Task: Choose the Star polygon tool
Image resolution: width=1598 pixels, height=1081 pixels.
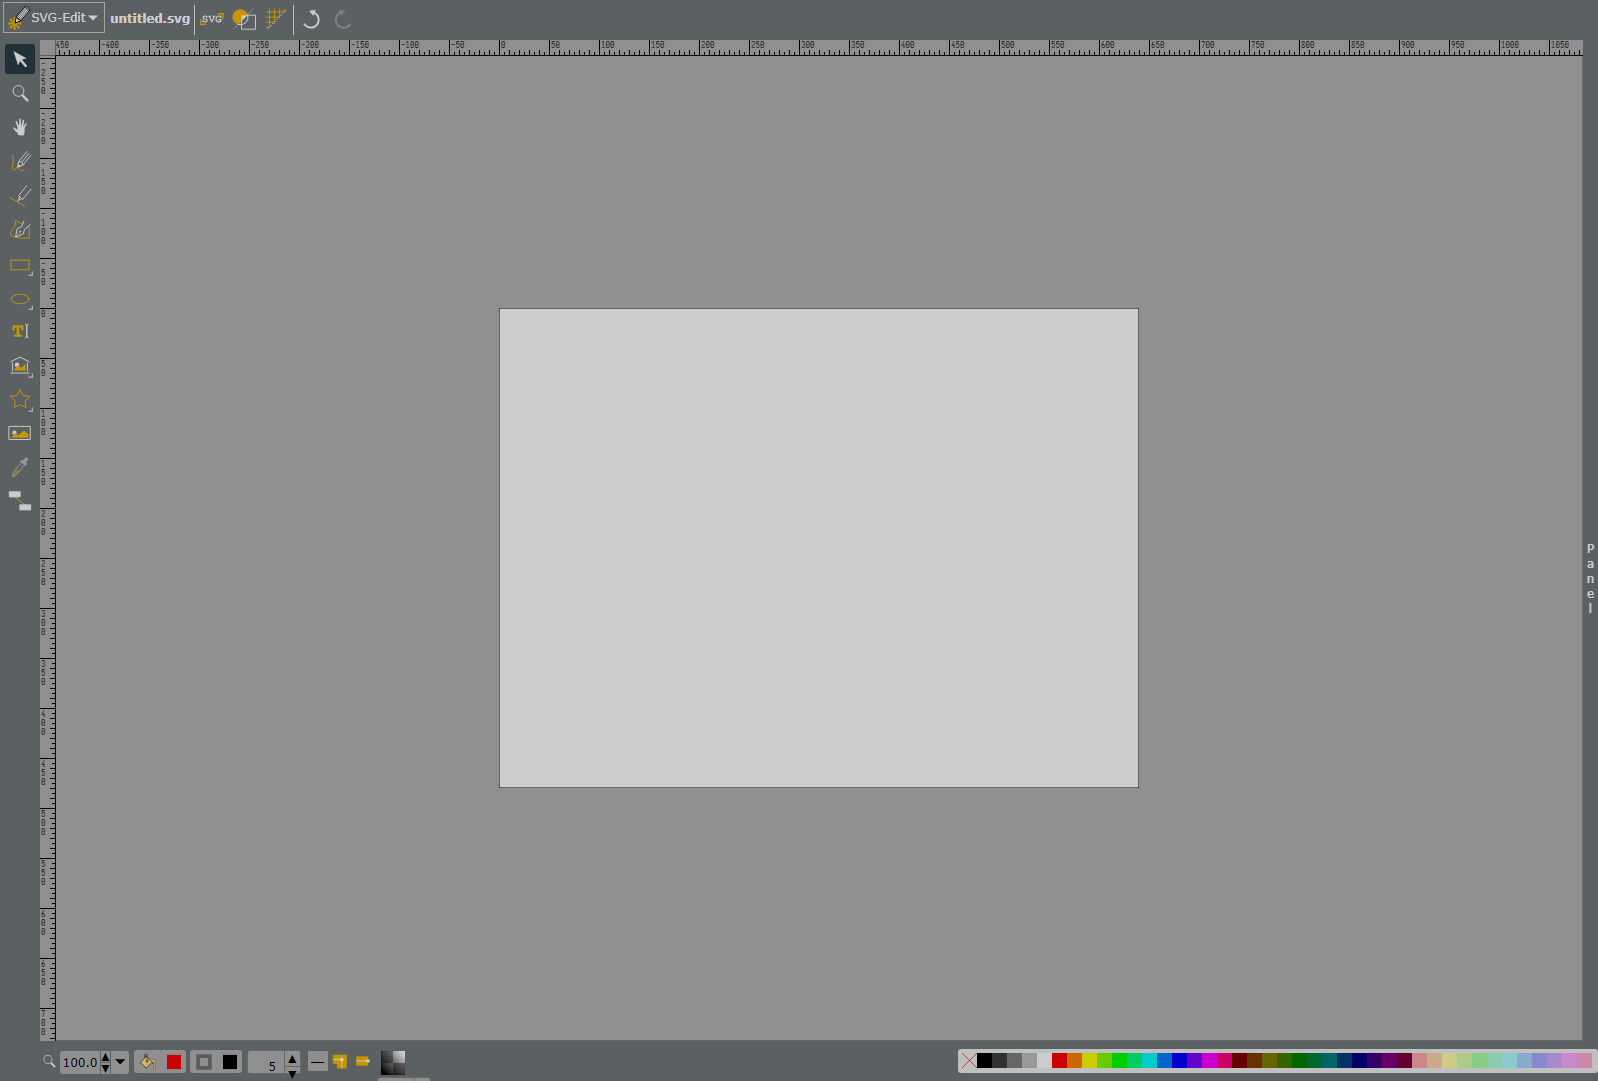Action: (20, 399)
